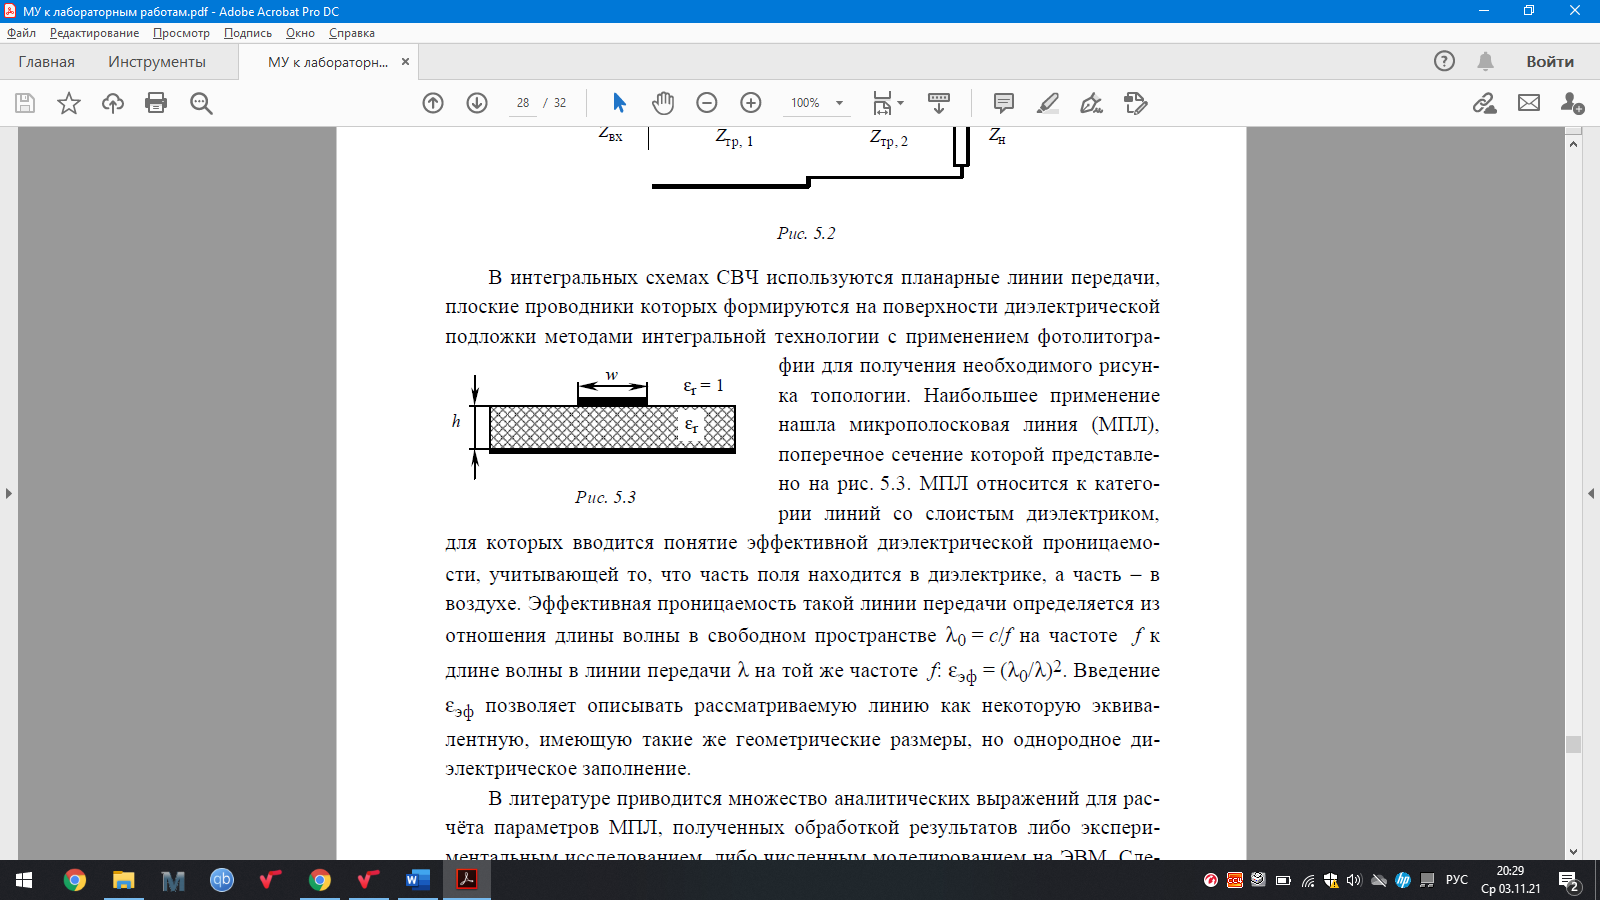
Task: Open the find text magnifier tool
Action: pyautogui.click(x=201, y=103)
